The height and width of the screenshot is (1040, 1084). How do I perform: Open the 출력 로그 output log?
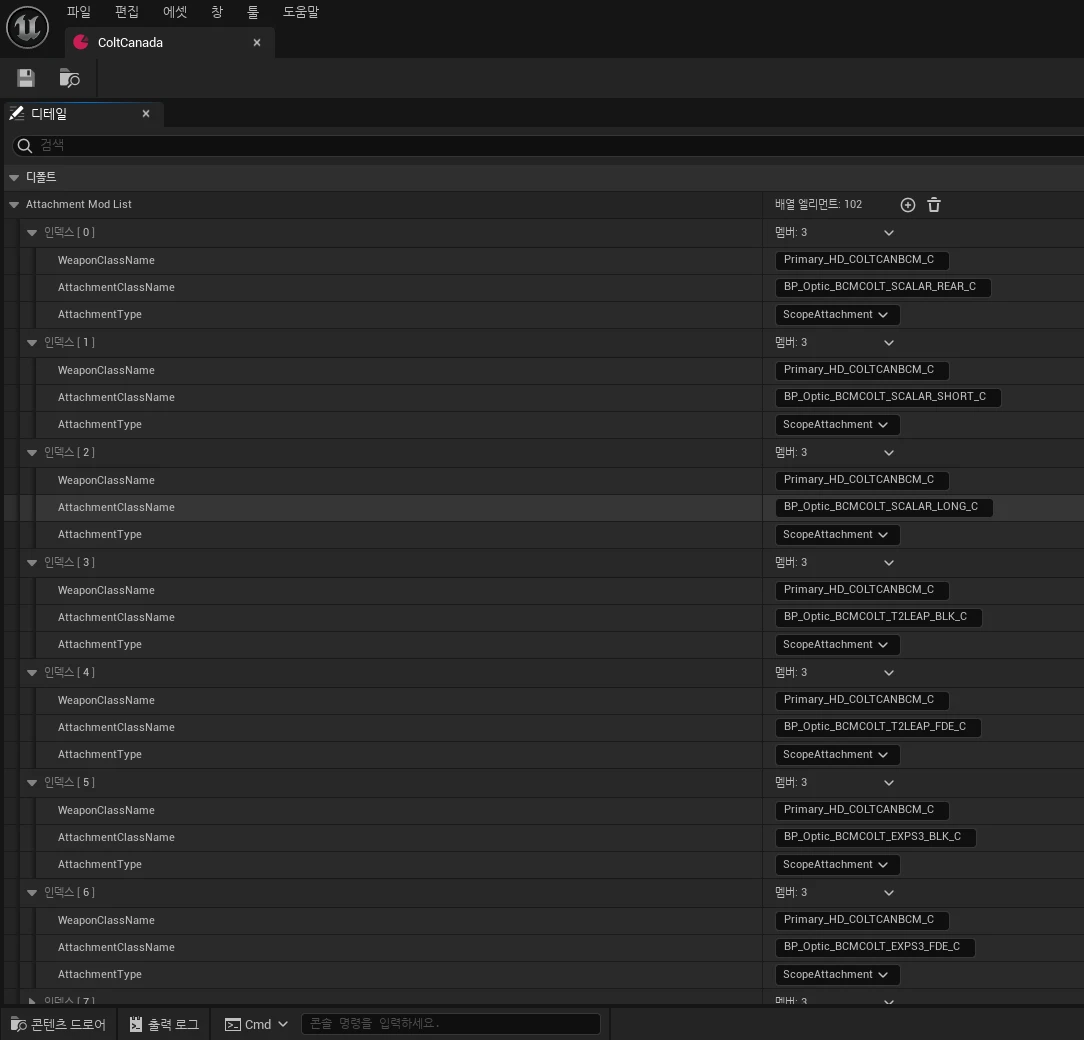[x=165, y=1024]
